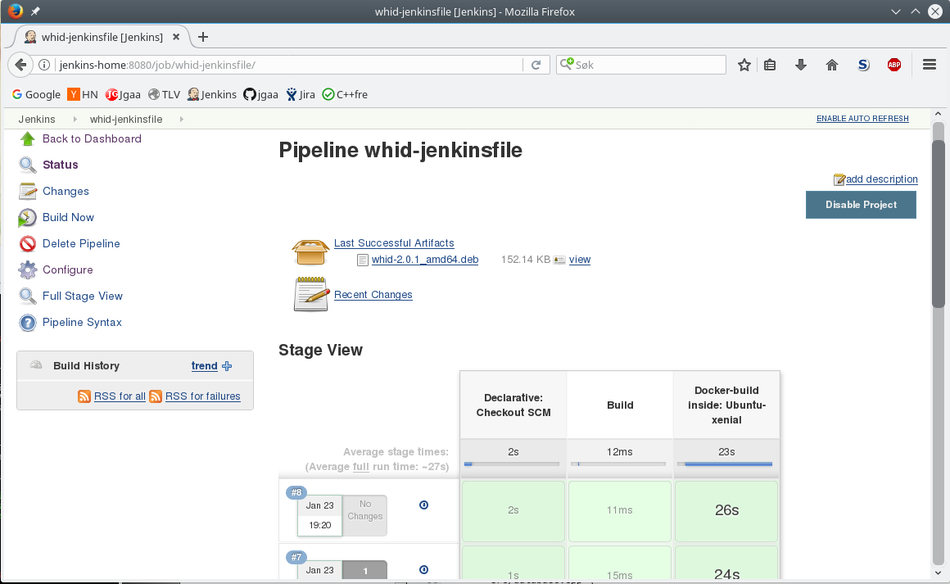Click the info icon next to build #8

tap(423, 505)
